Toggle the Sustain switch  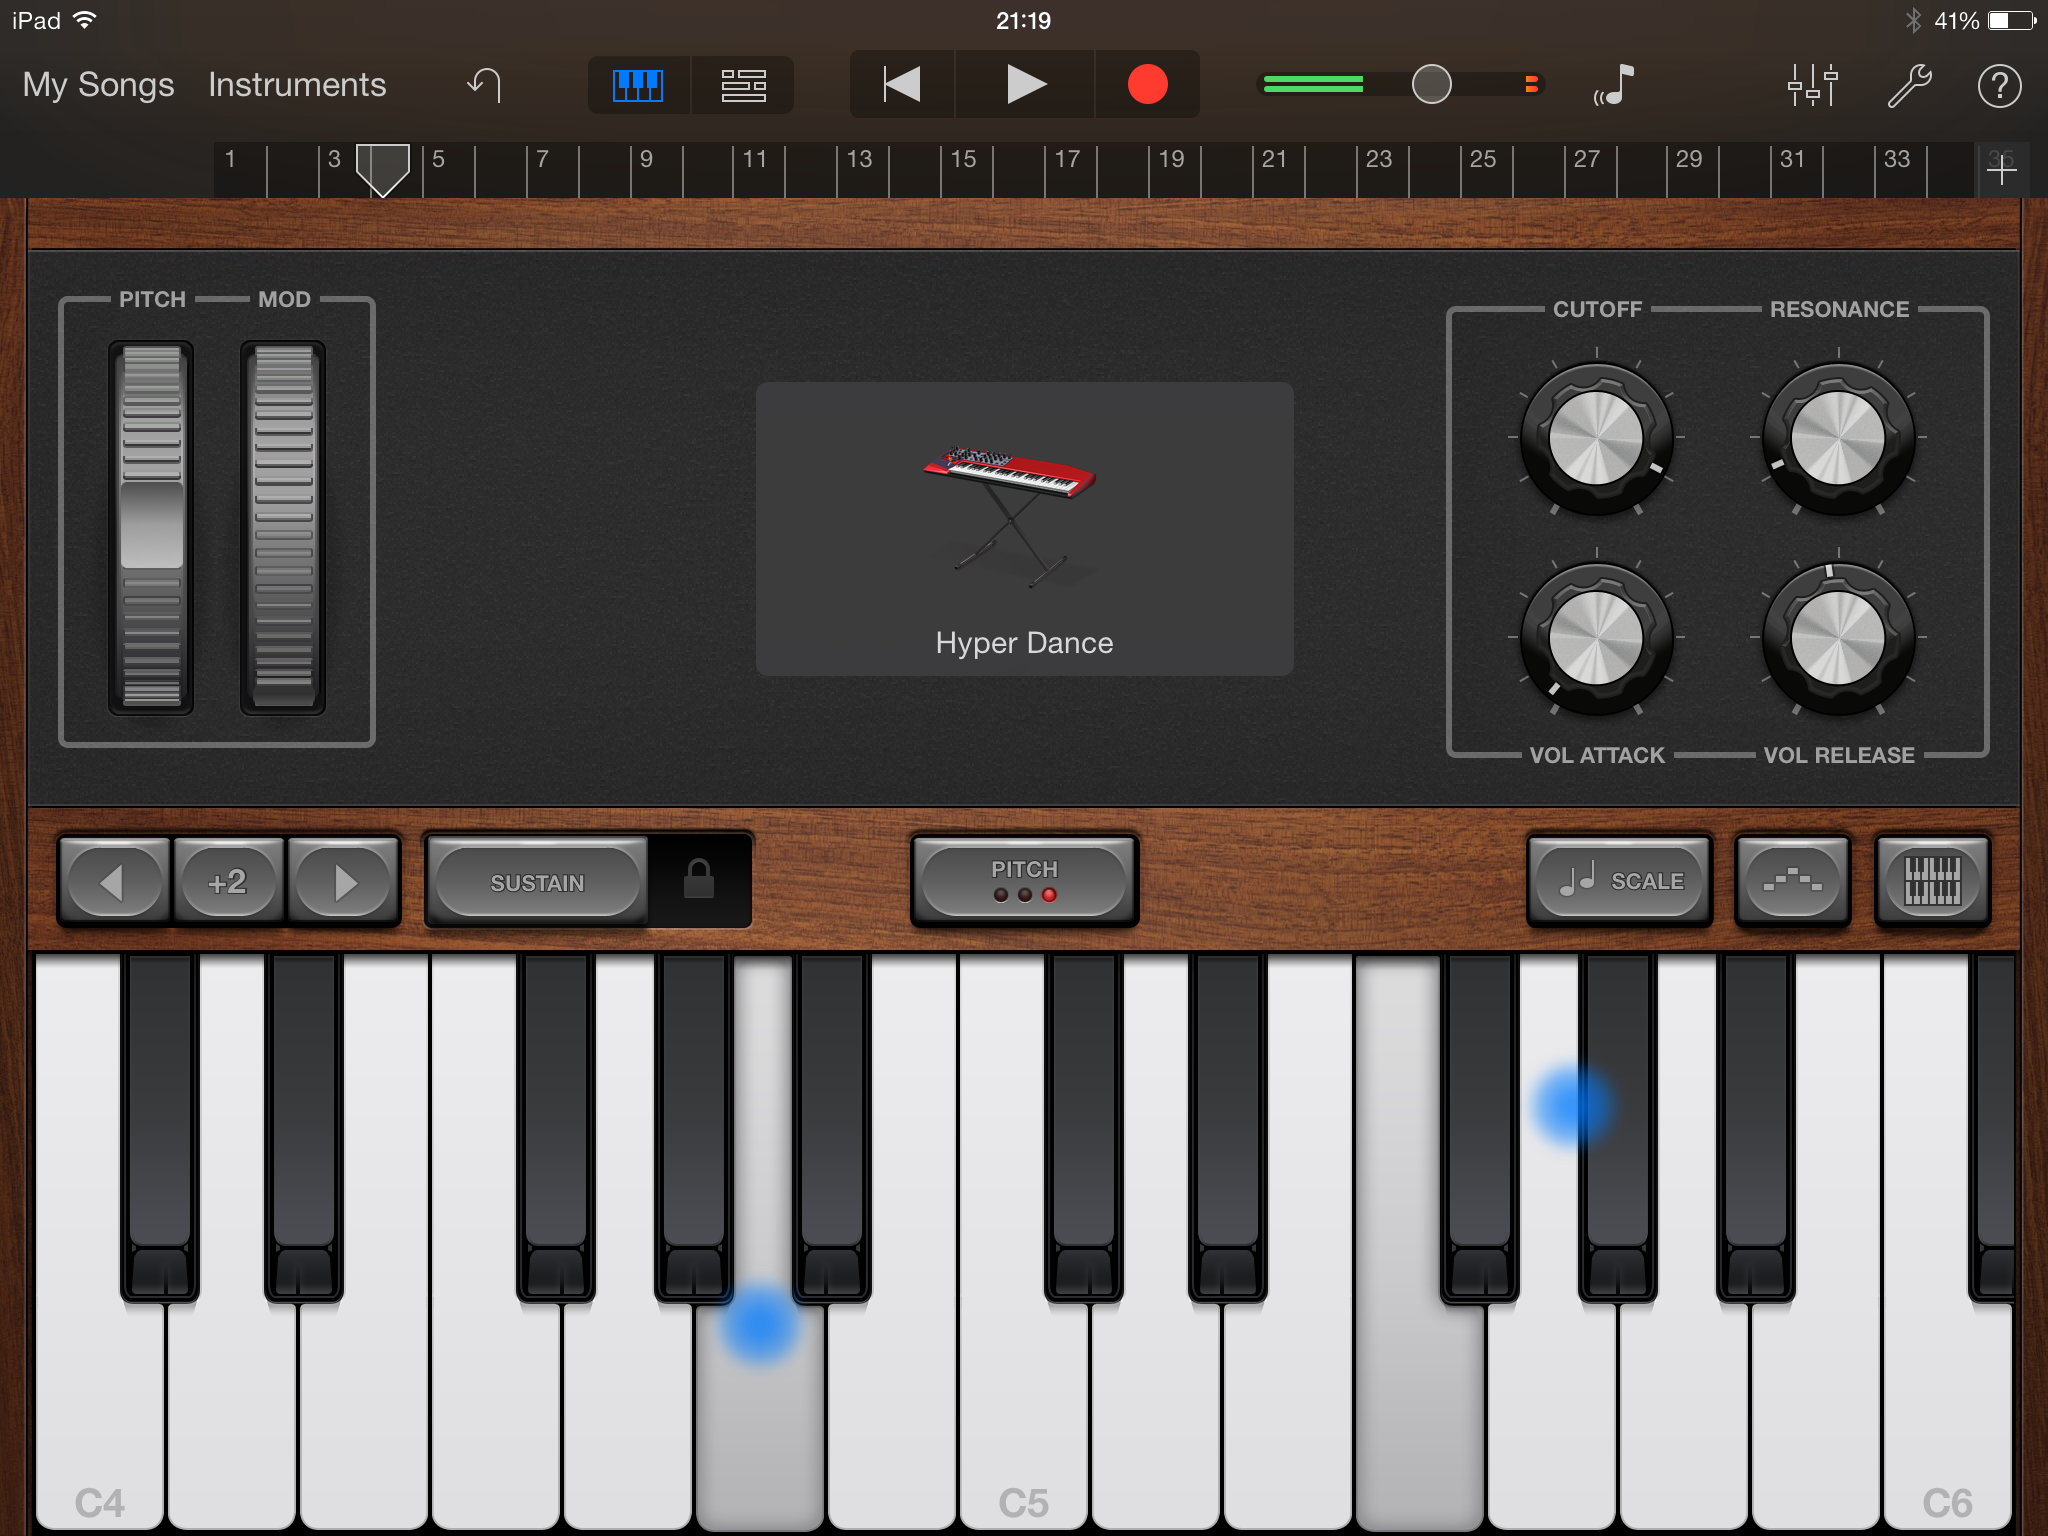click(537, 882)
